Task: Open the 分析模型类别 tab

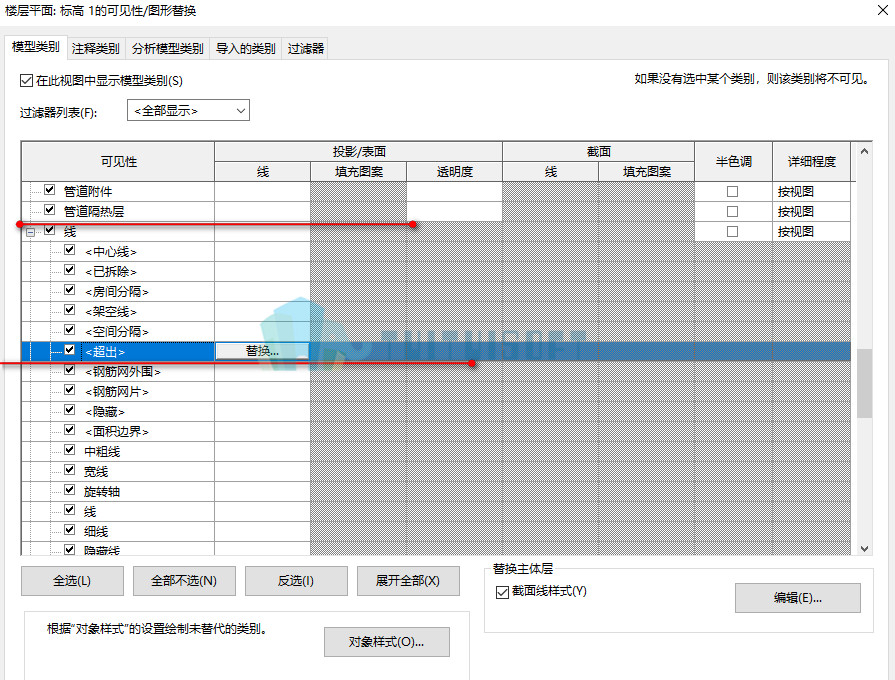Action: click(x=167, y=49)
